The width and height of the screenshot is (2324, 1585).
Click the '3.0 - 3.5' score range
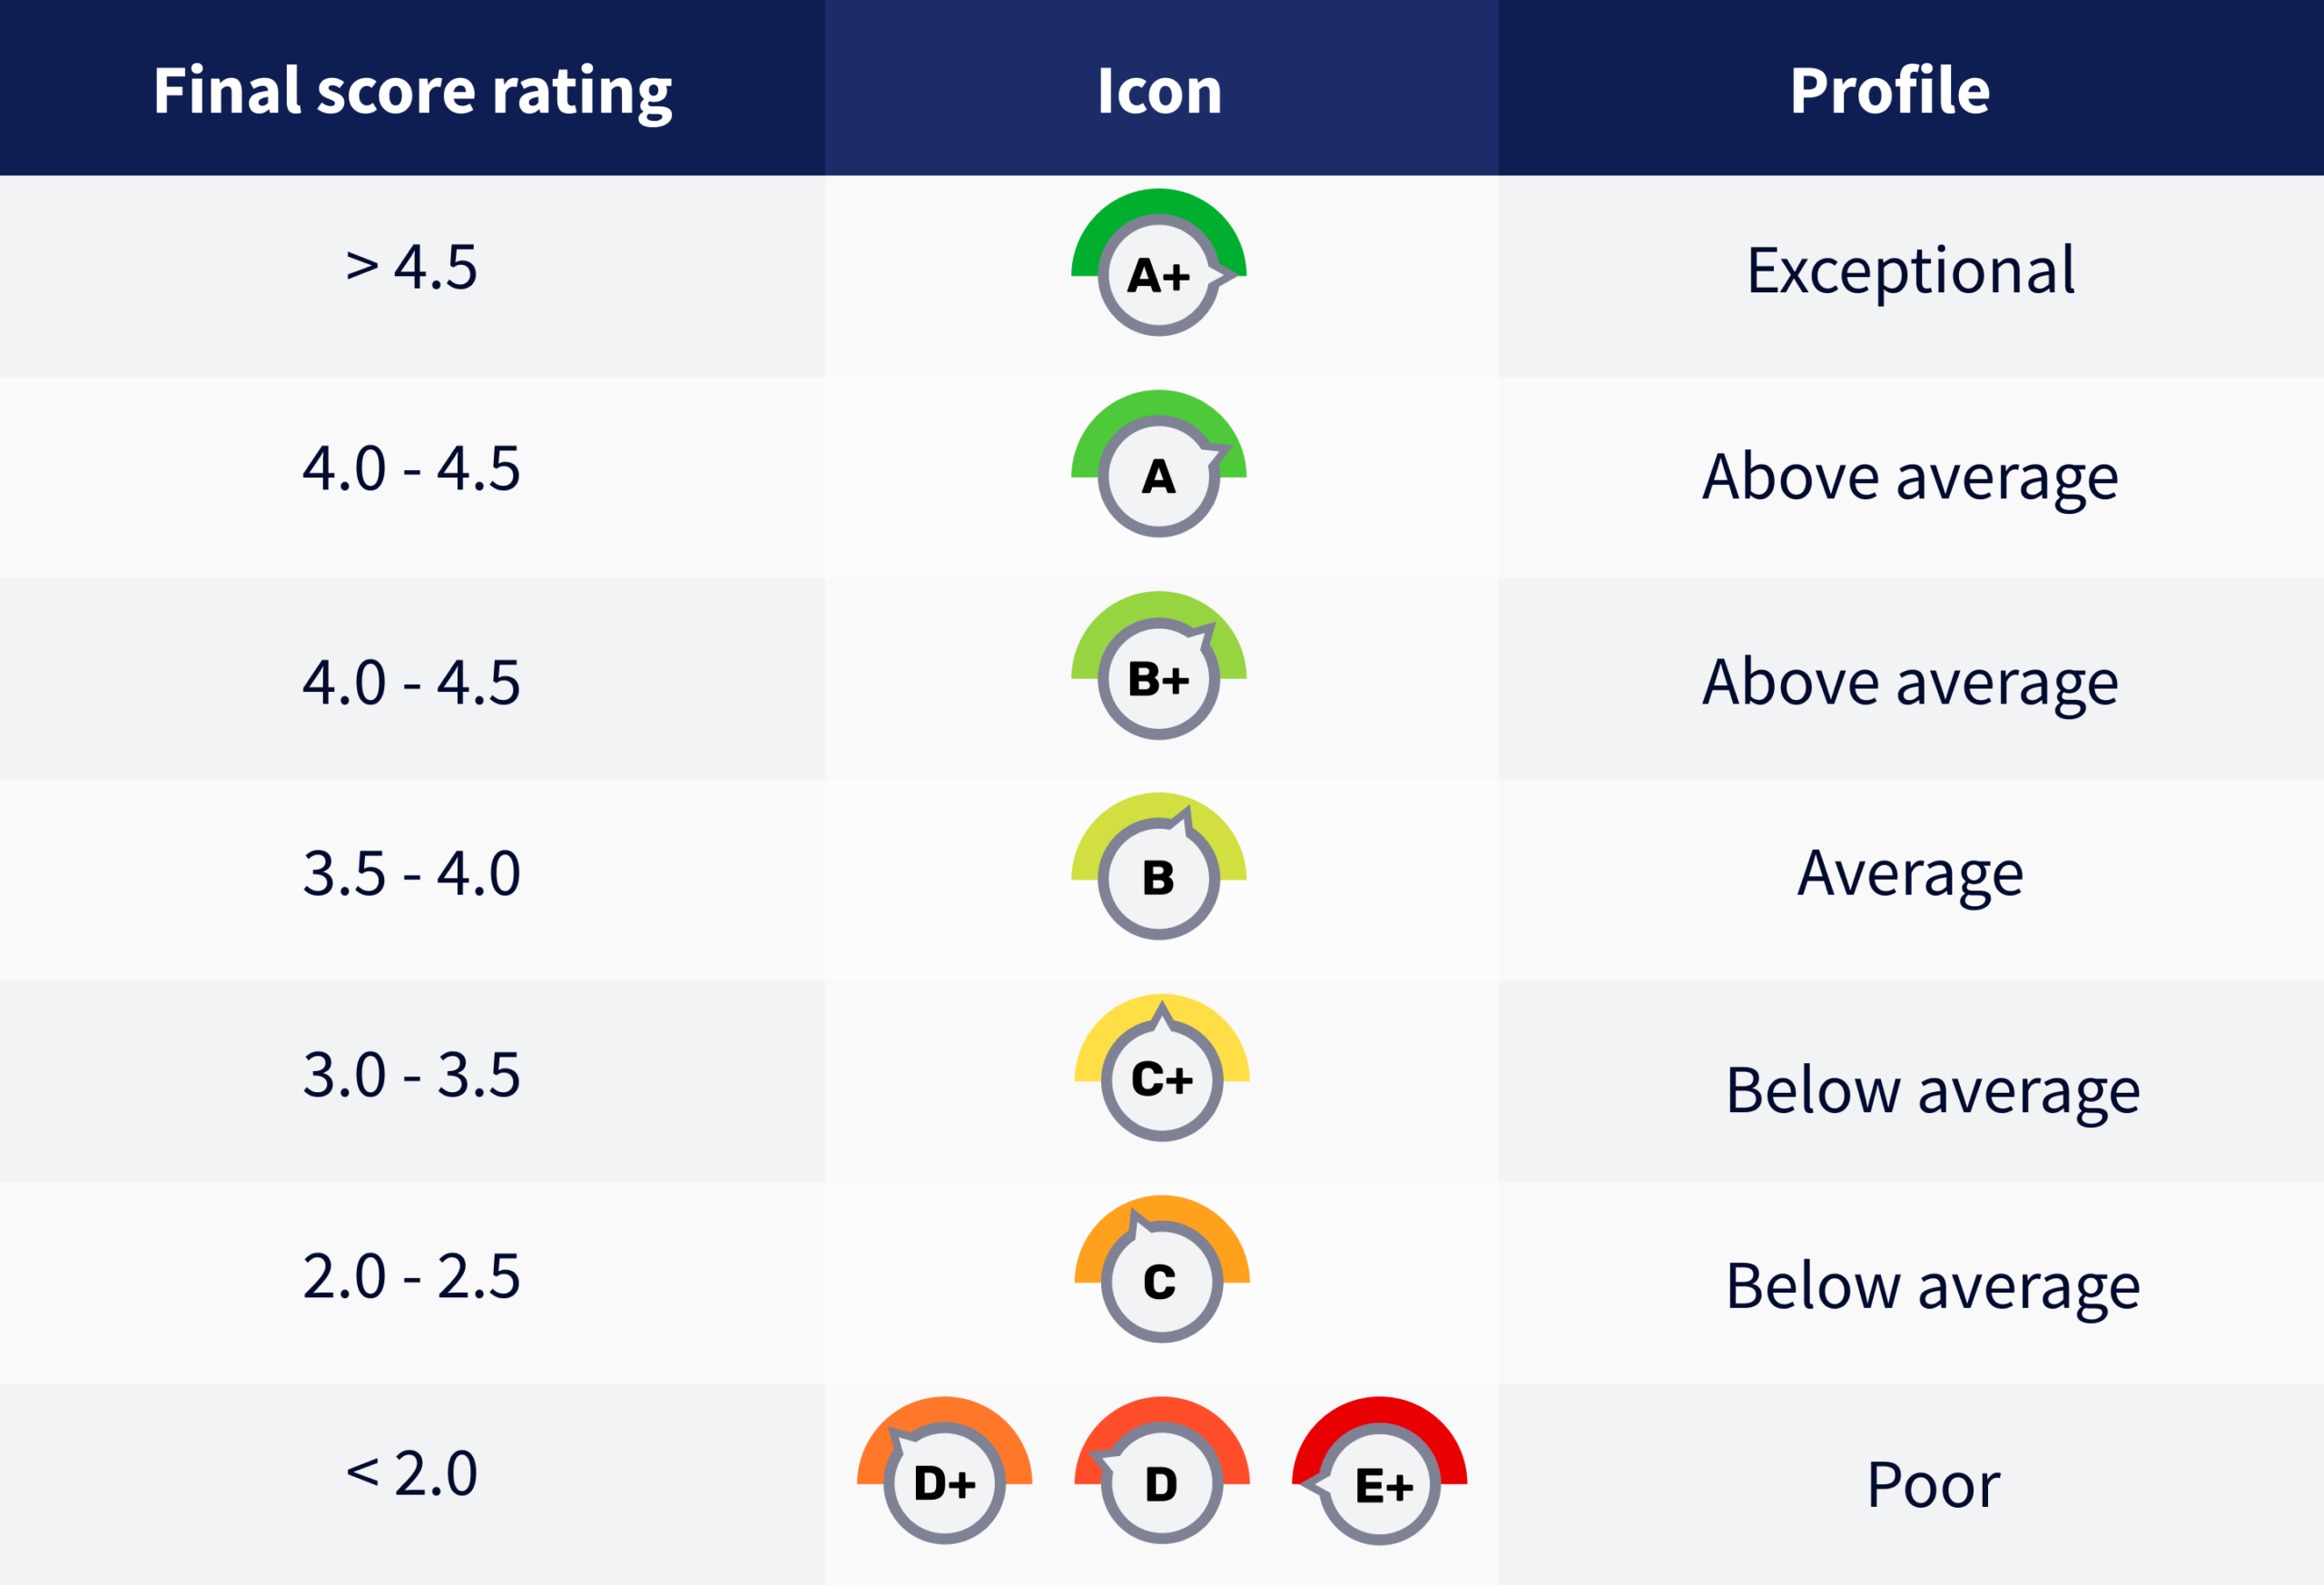(x=412, y=1076)
